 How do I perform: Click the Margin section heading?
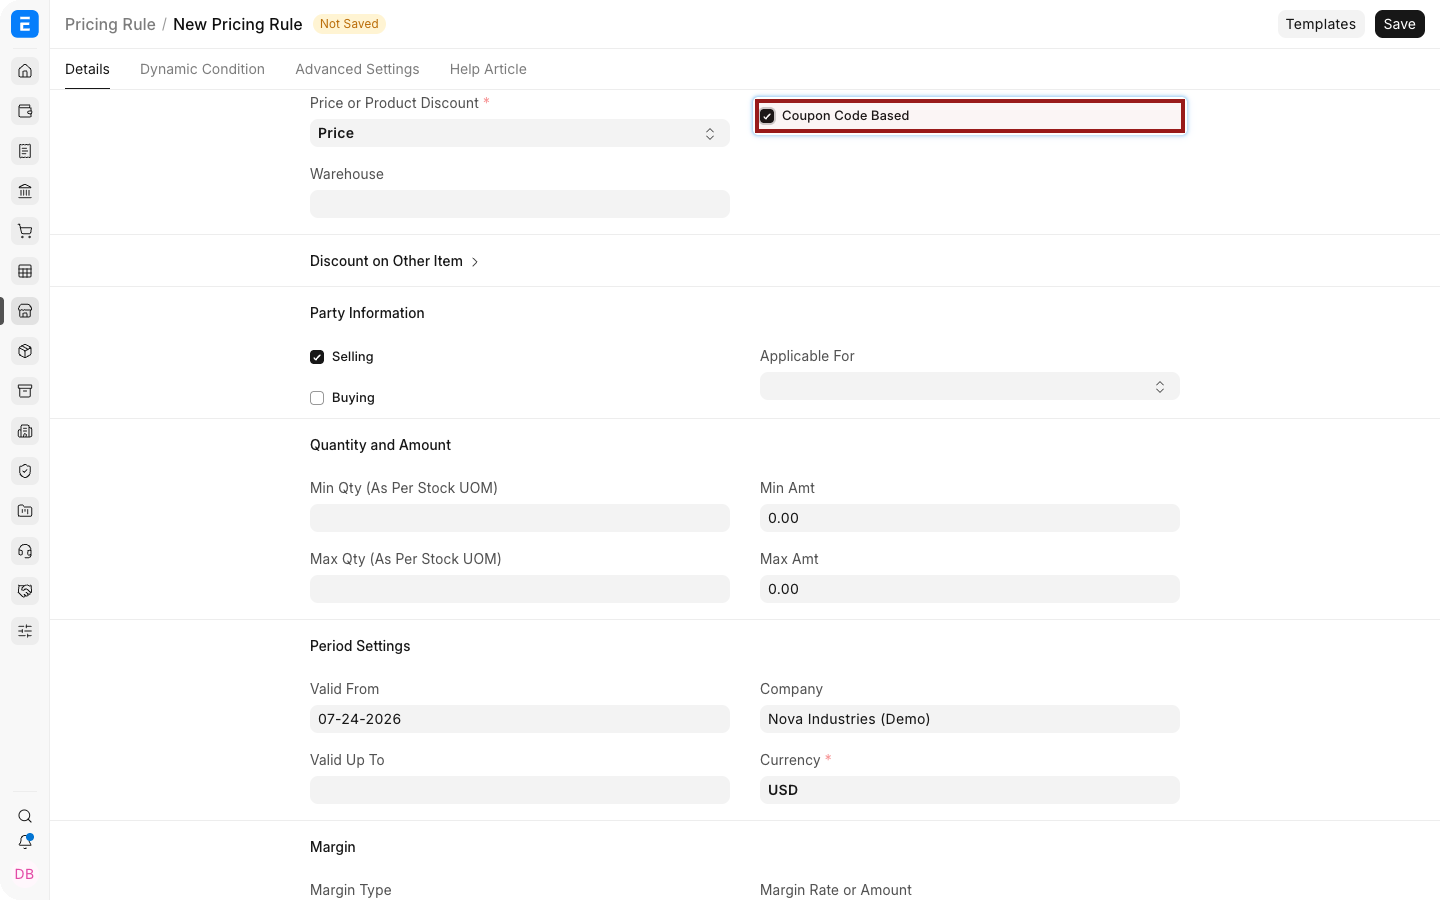pos(333,847)
